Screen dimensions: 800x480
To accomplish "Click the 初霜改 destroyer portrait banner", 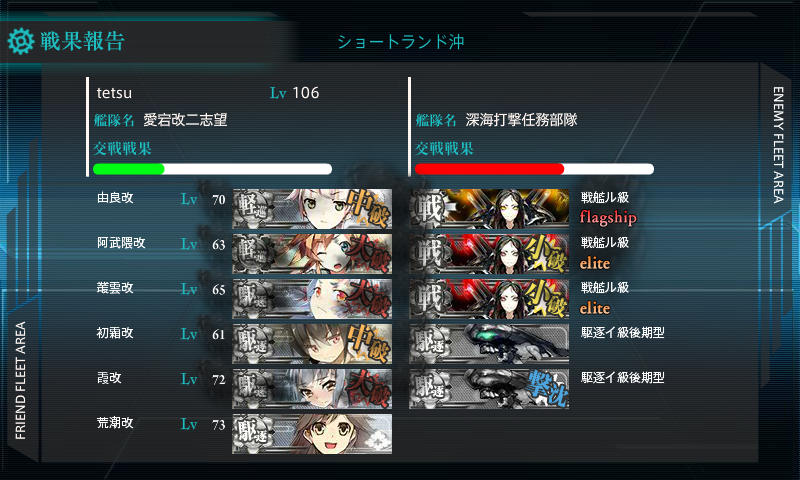I will (x=312, y=343).
